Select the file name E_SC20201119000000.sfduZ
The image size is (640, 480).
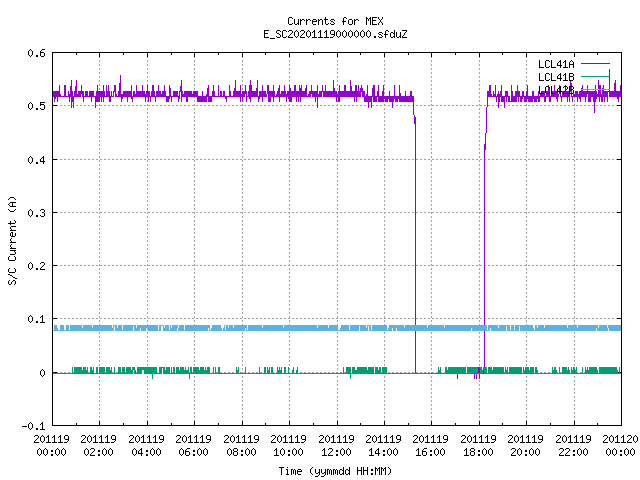[x=335, y=34]
